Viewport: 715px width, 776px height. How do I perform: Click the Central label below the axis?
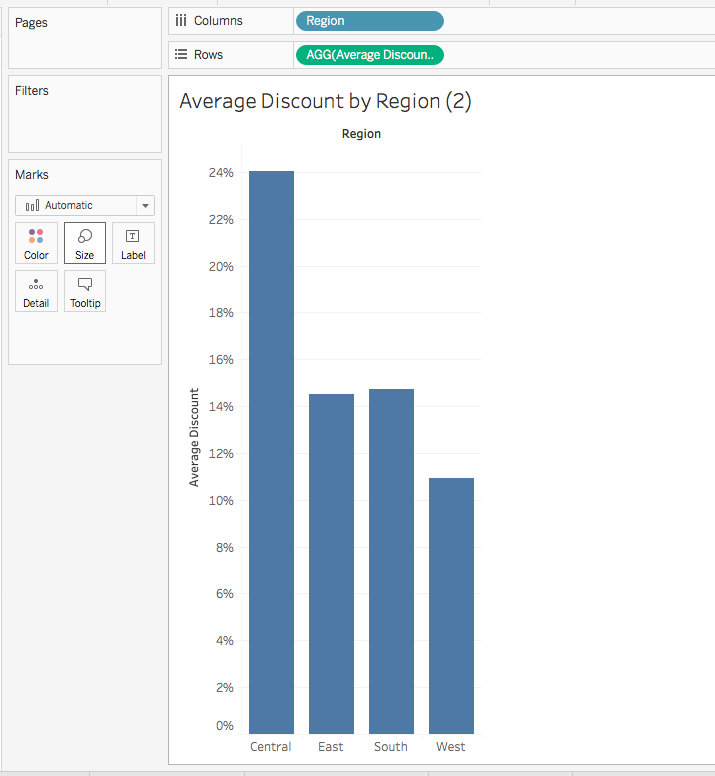click(271, 747)
